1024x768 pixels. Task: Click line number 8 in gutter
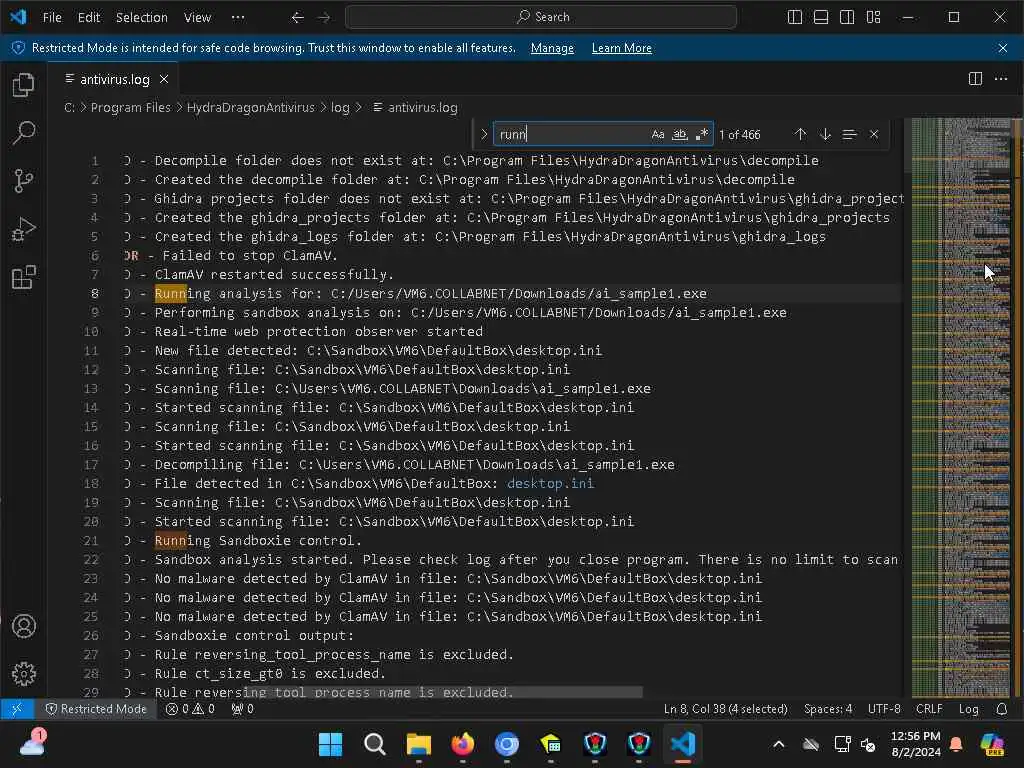click(95, 294)
